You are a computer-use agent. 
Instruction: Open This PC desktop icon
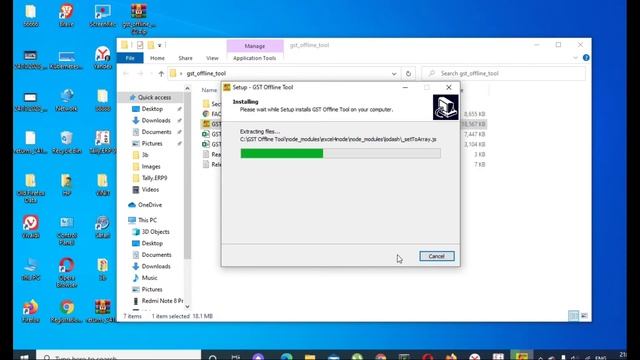coord(31,269)
